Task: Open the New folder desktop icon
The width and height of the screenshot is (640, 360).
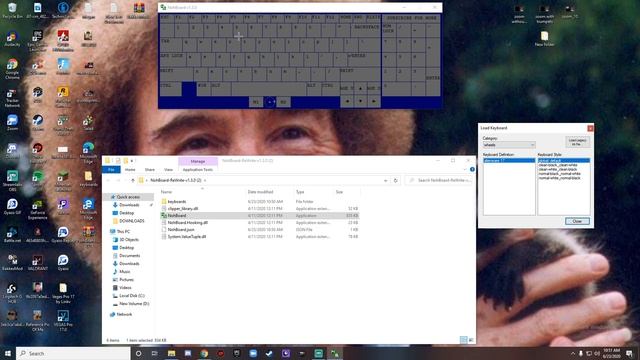Action: (544, 38)
